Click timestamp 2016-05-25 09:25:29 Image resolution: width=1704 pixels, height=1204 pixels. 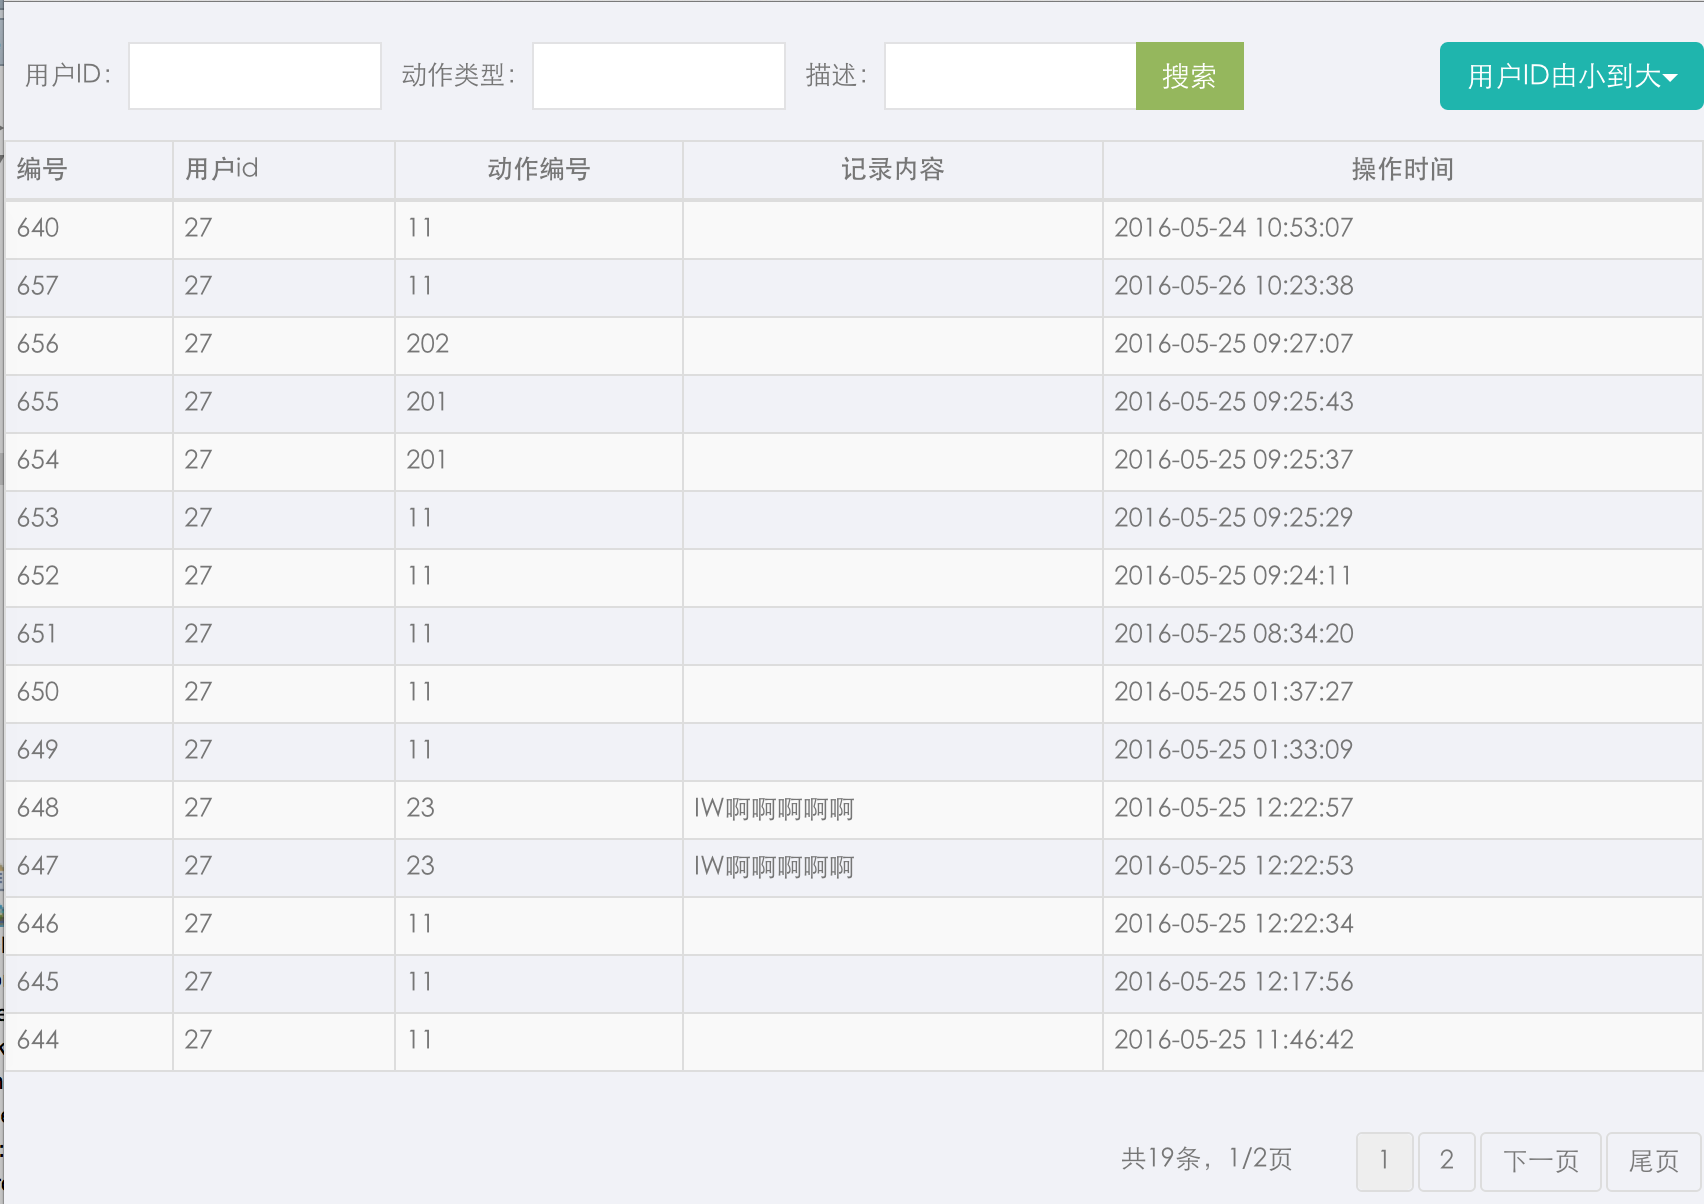(1234, 518)
